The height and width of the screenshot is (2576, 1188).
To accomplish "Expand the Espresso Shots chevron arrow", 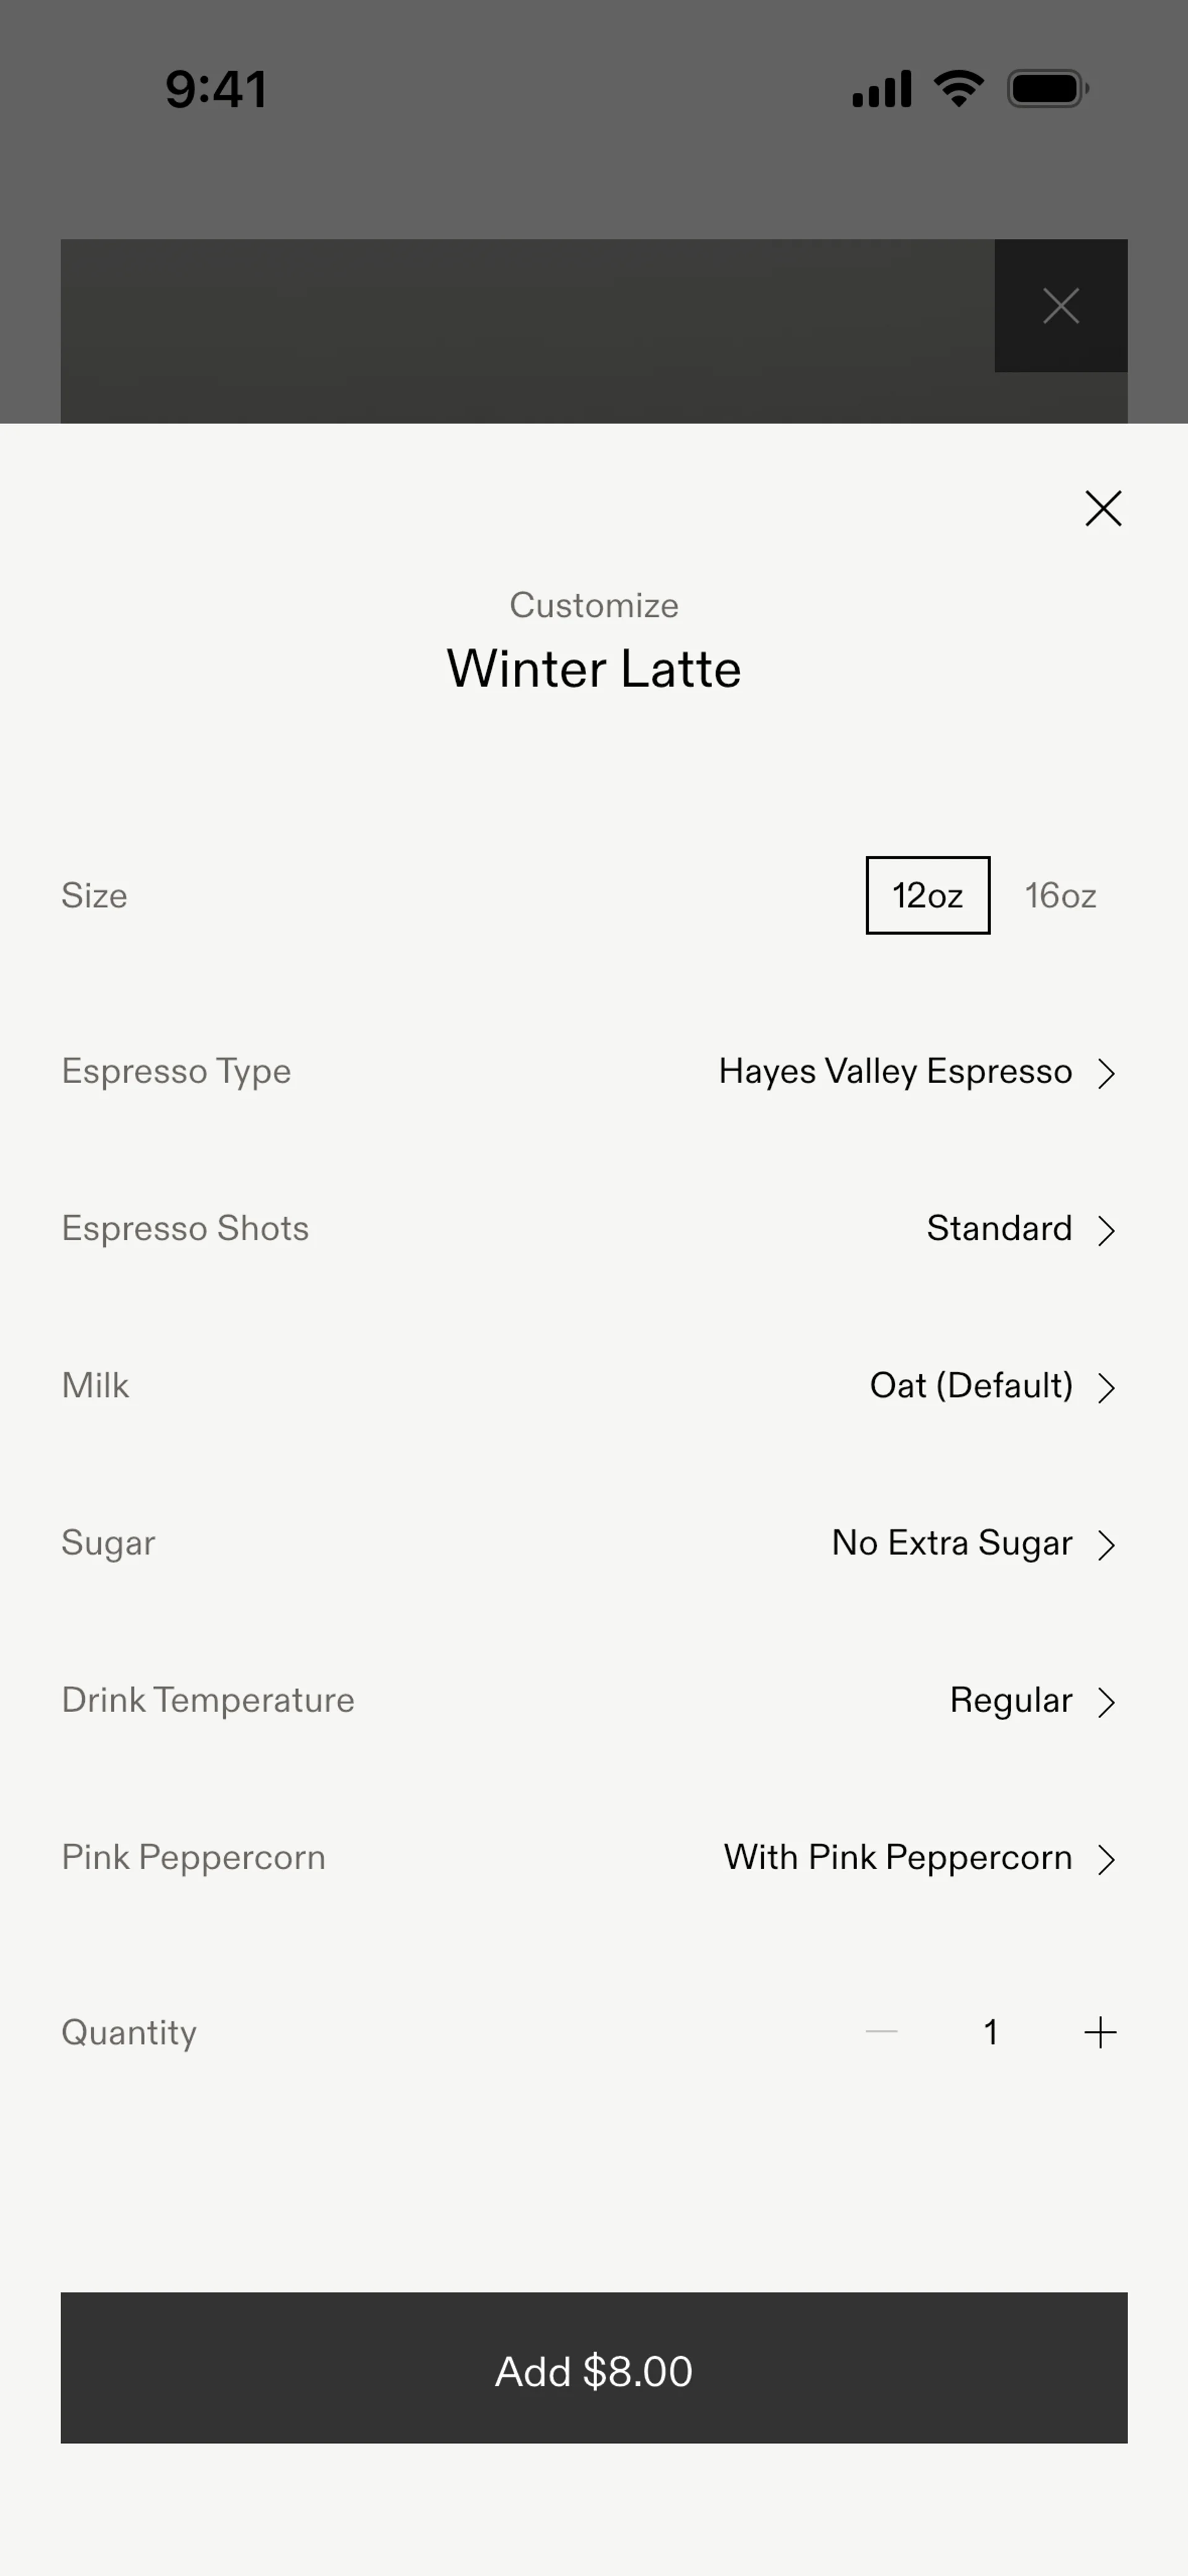I will 1105,1230.
